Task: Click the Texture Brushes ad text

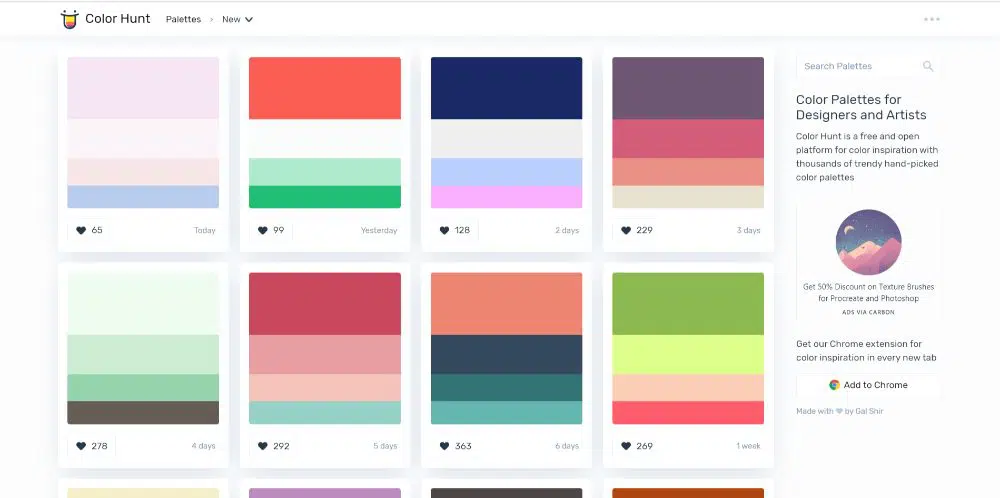Action: [x=868, y=292]
